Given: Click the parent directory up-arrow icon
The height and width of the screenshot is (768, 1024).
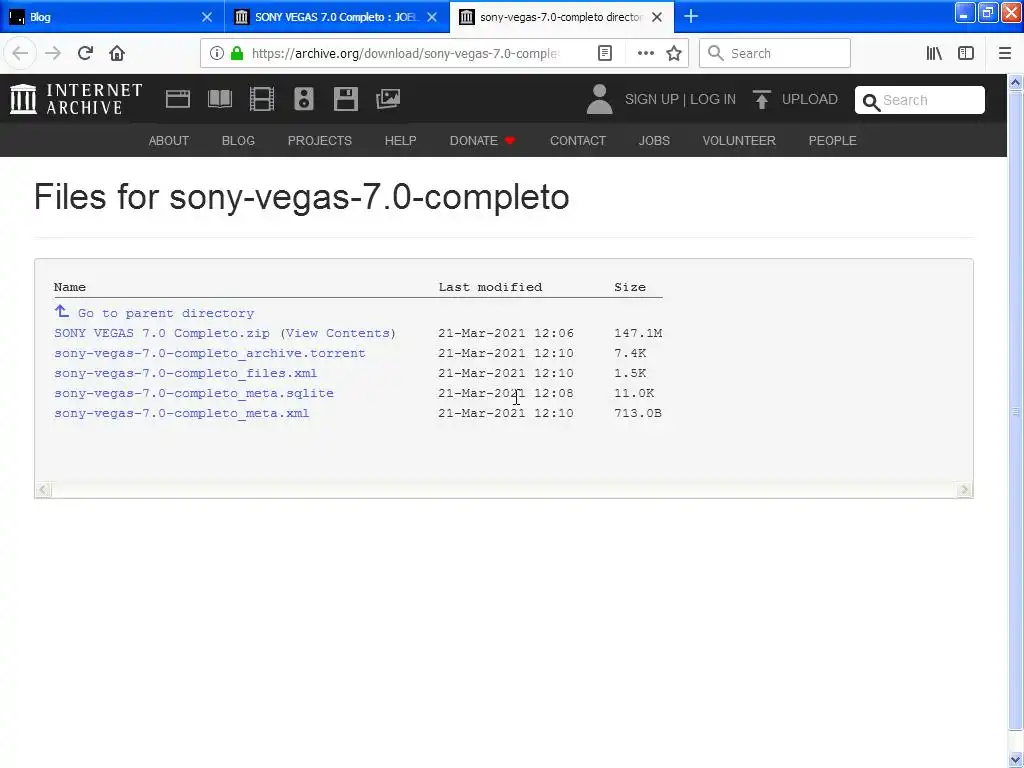Looking at the screenshot, I should (x=61, y=311).
